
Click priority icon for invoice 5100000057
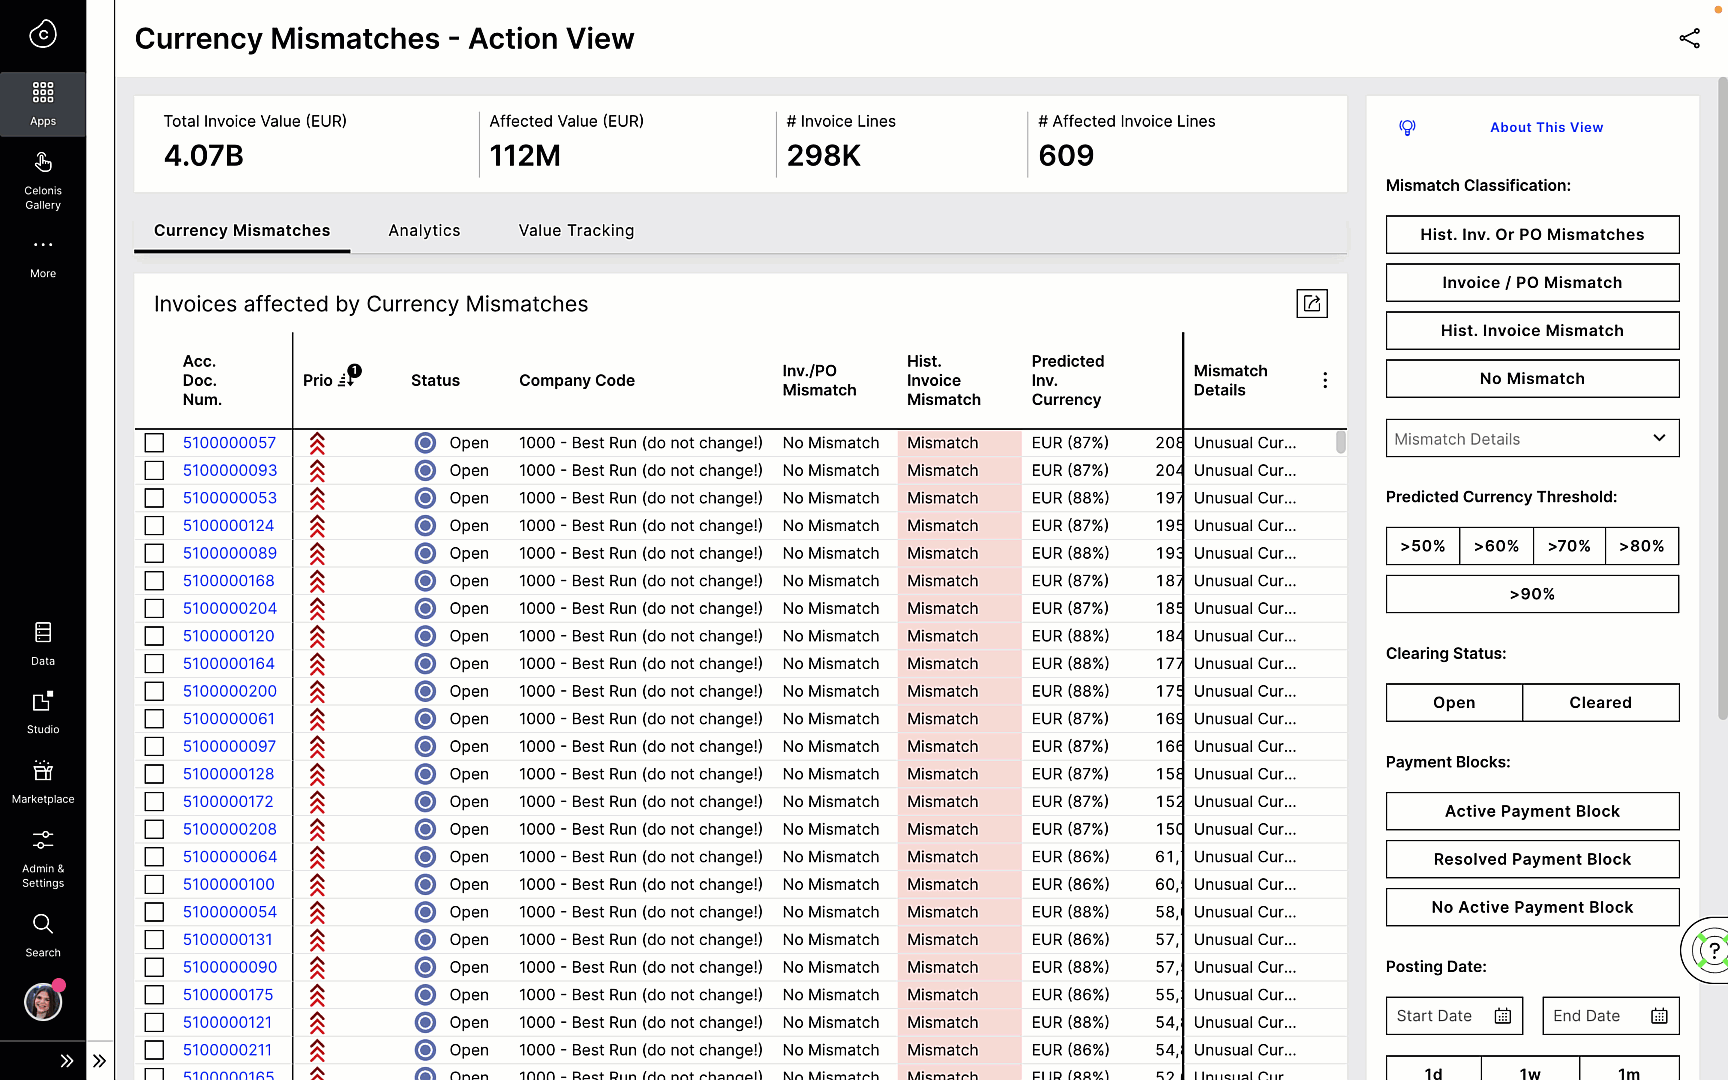pyautogui.click(x=317, y=443)
